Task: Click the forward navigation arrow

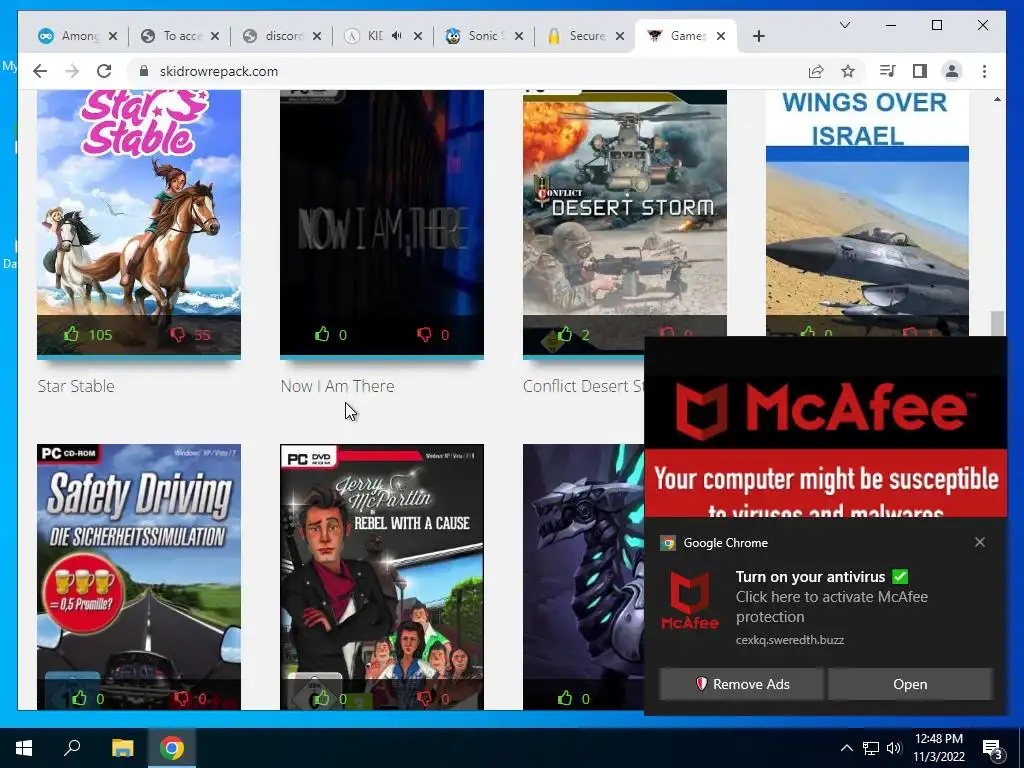Action: coord(72,71)
